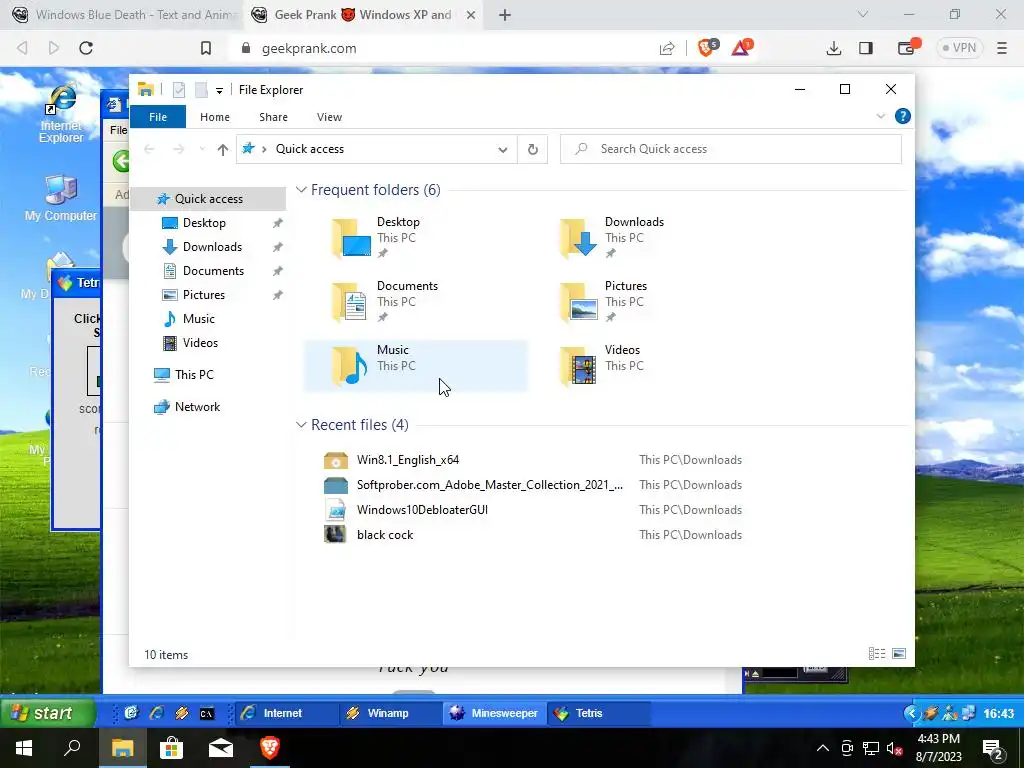Switch to details view layout
The image size is (1024, 768).
(x=877, y=654)
